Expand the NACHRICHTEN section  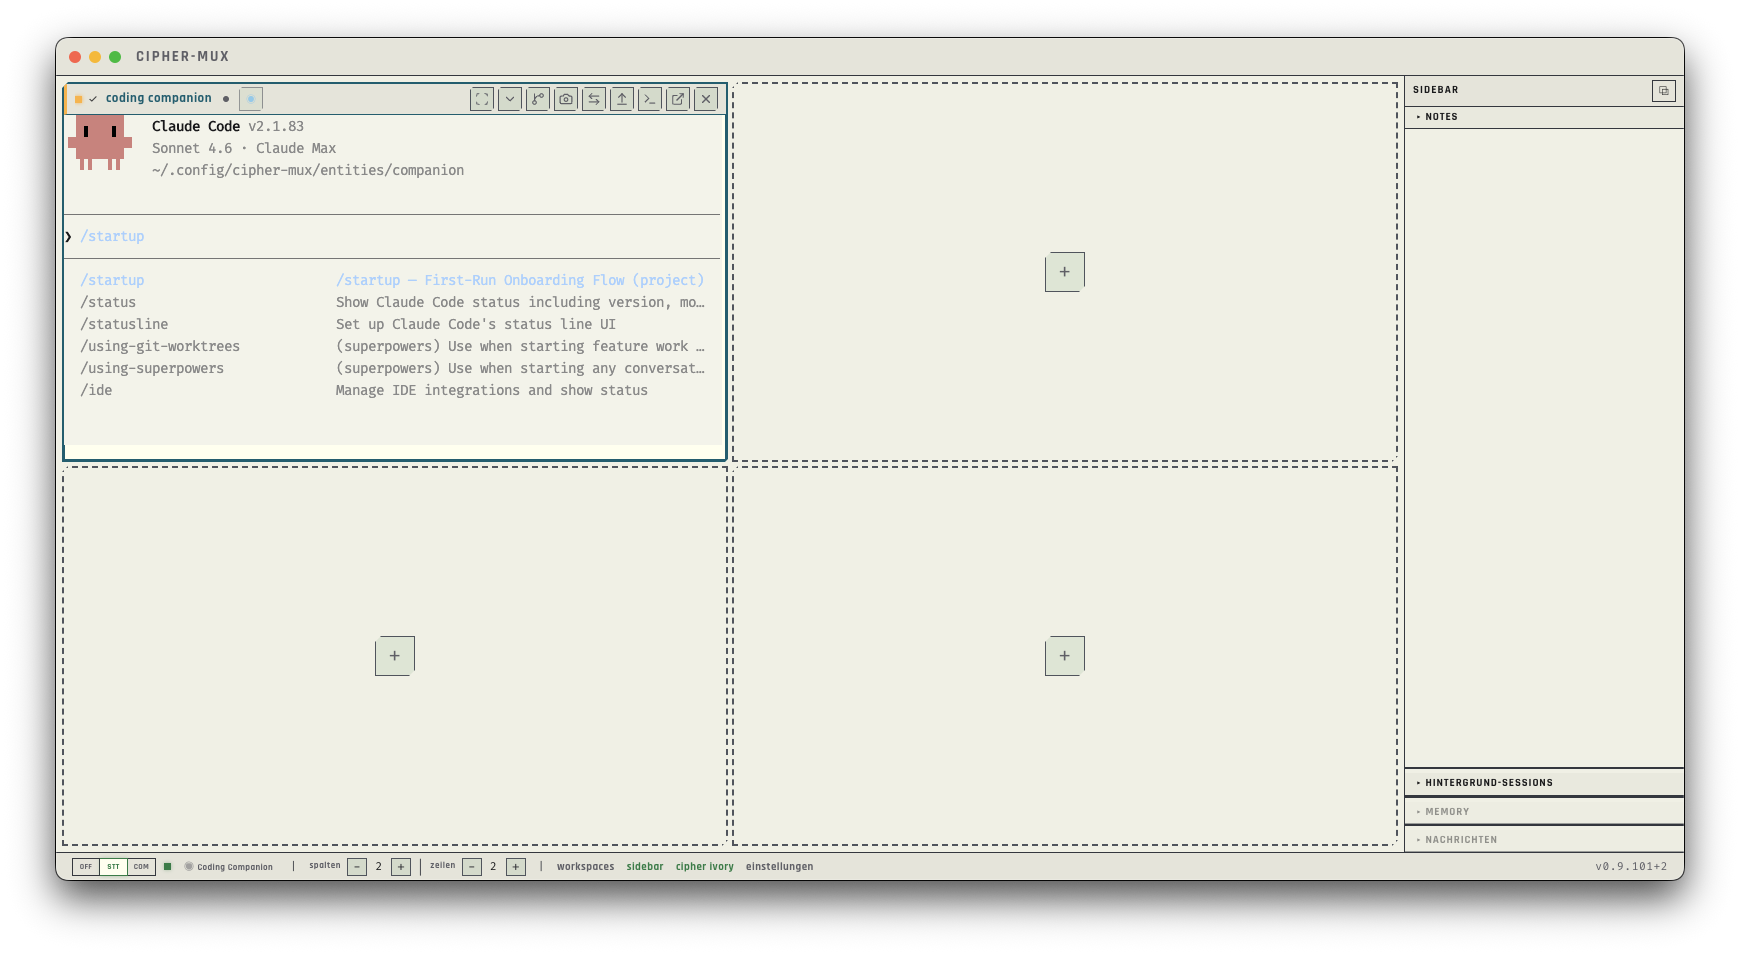[1544, 840]
